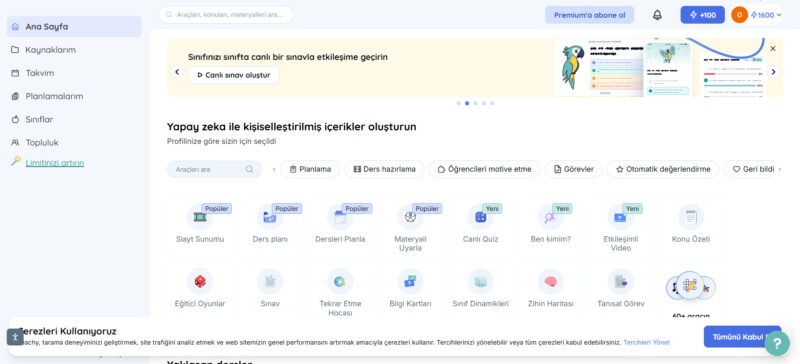Open Planlamalarım in the sidebar
This screenshot has width=800, height=364.
point(74,96)
